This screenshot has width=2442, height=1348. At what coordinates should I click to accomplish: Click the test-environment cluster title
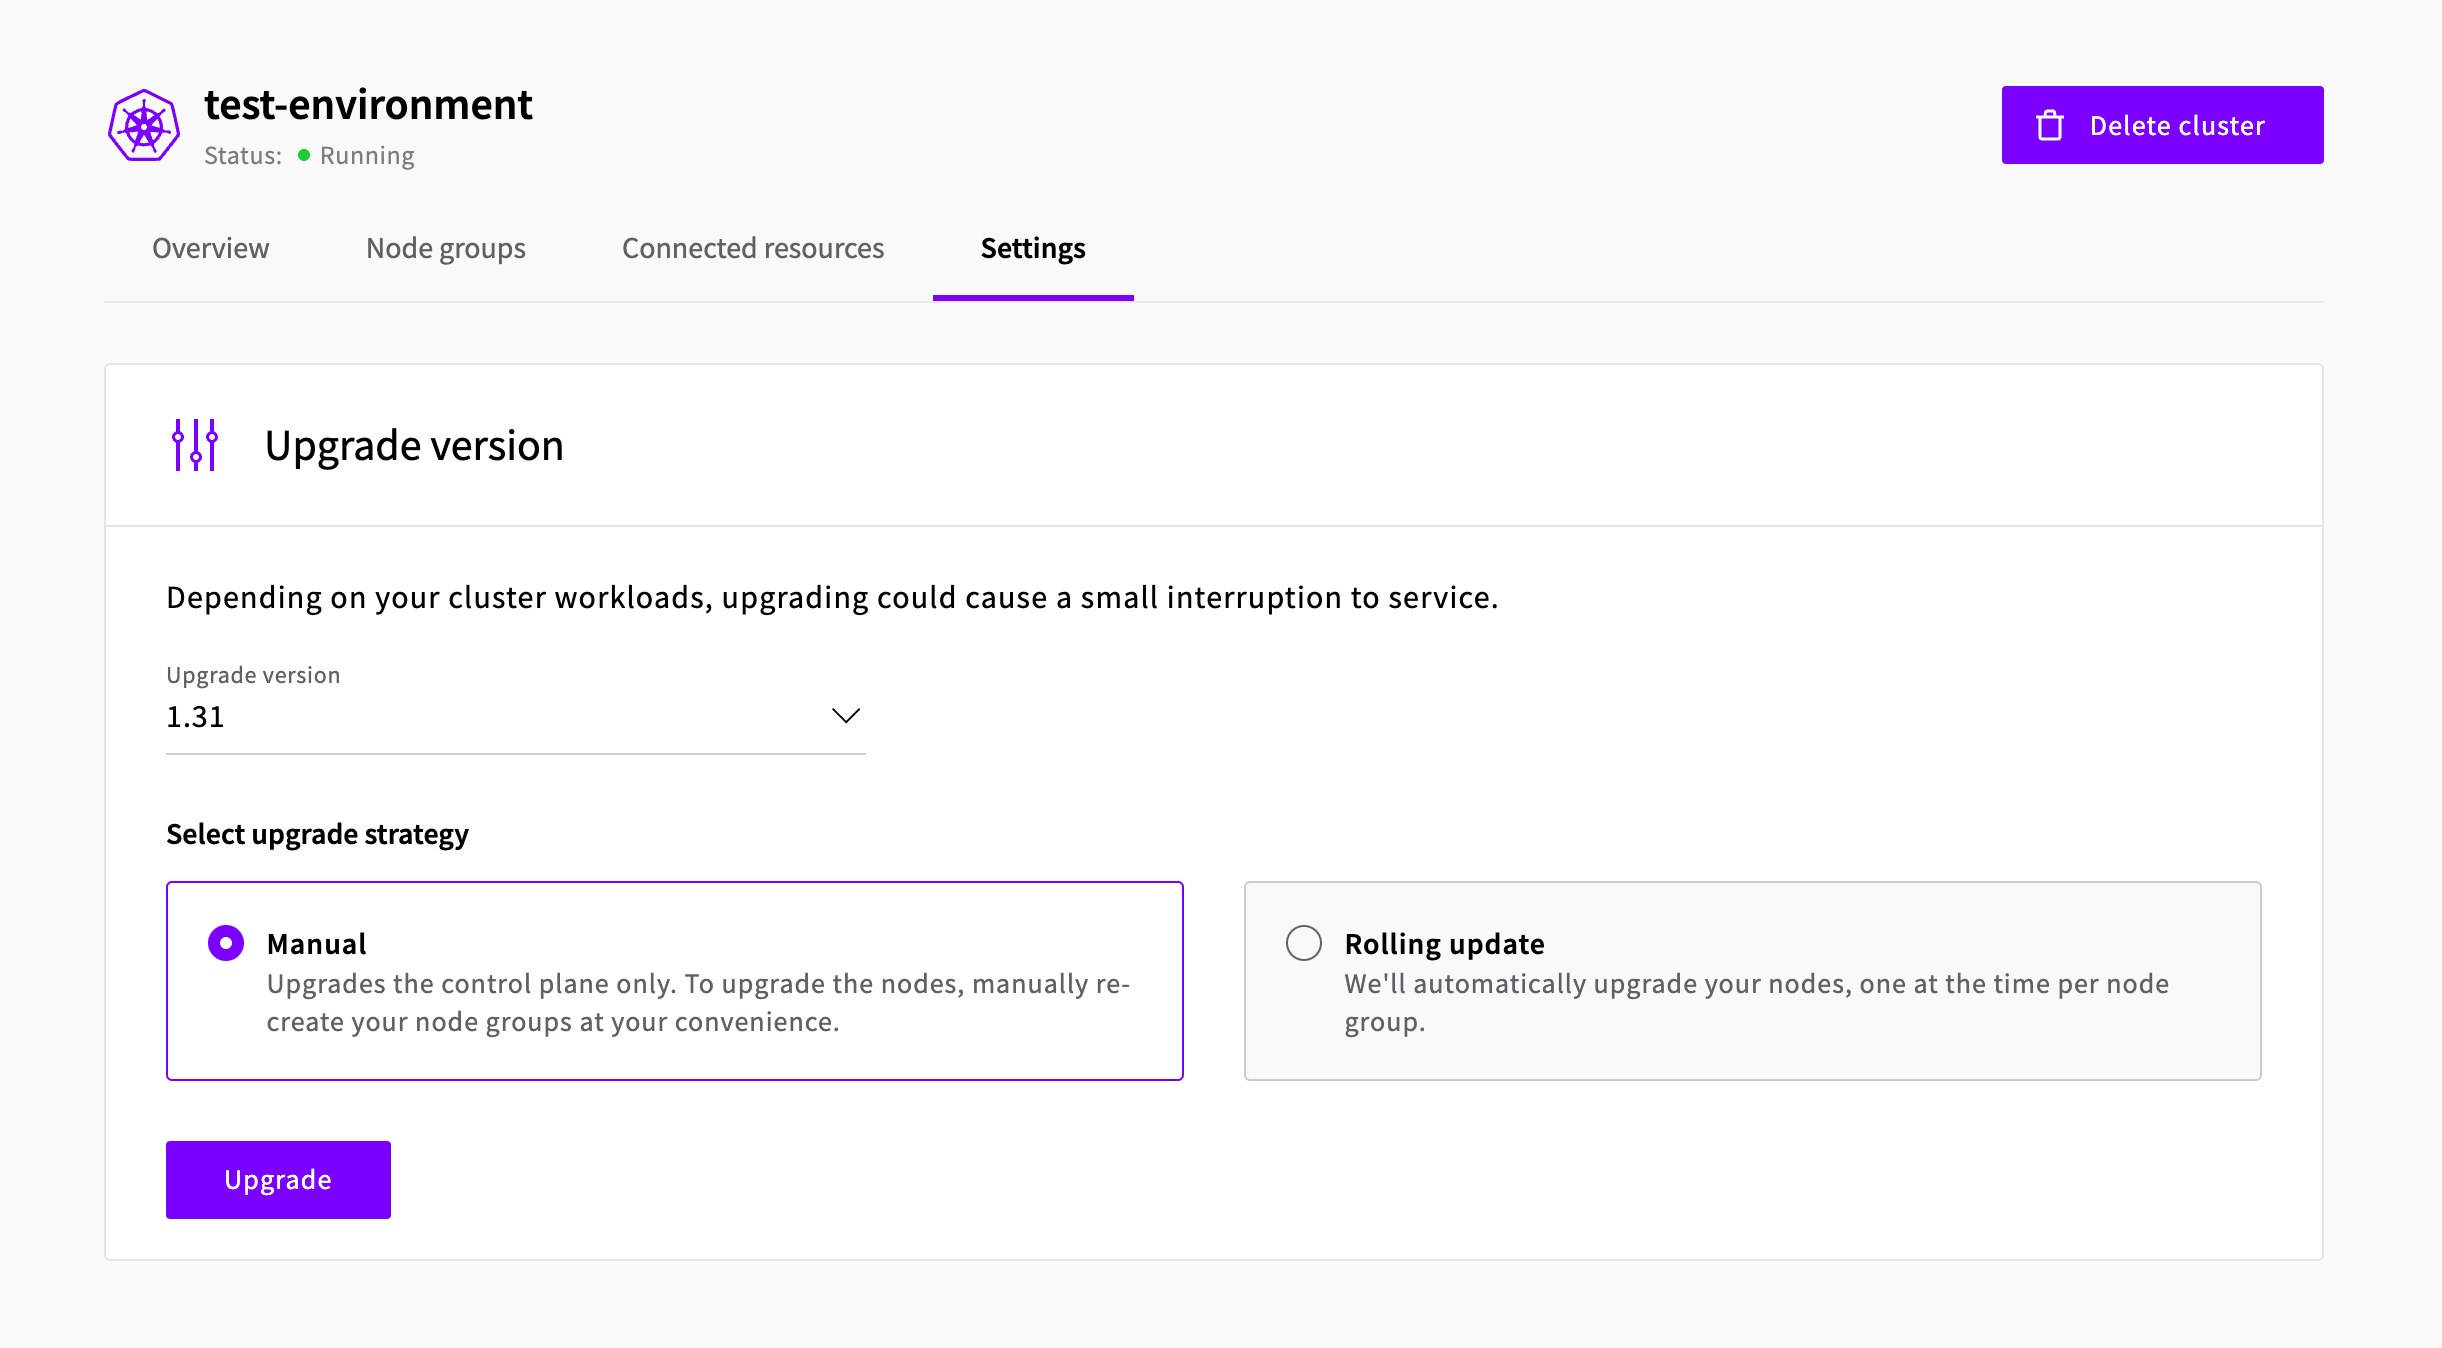point(368,105)
